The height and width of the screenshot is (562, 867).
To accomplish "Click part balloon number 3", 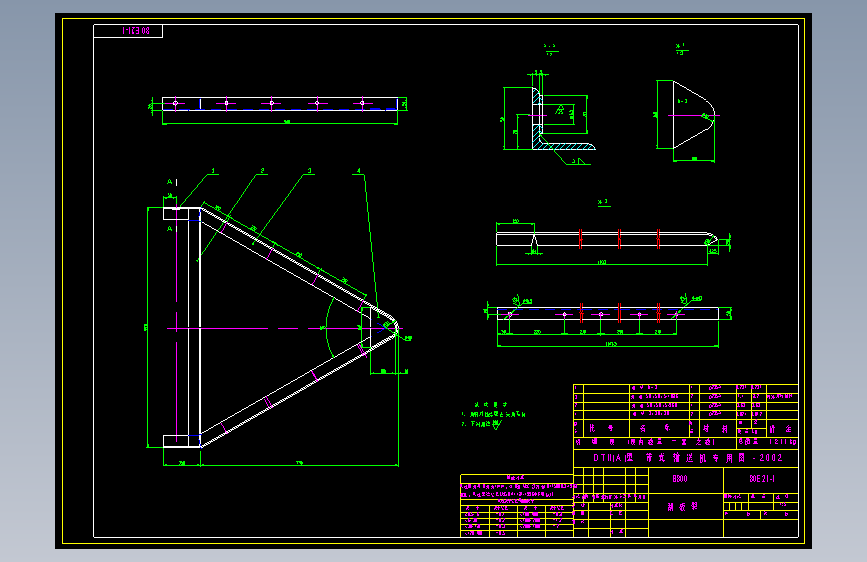I will coord(310,171).
